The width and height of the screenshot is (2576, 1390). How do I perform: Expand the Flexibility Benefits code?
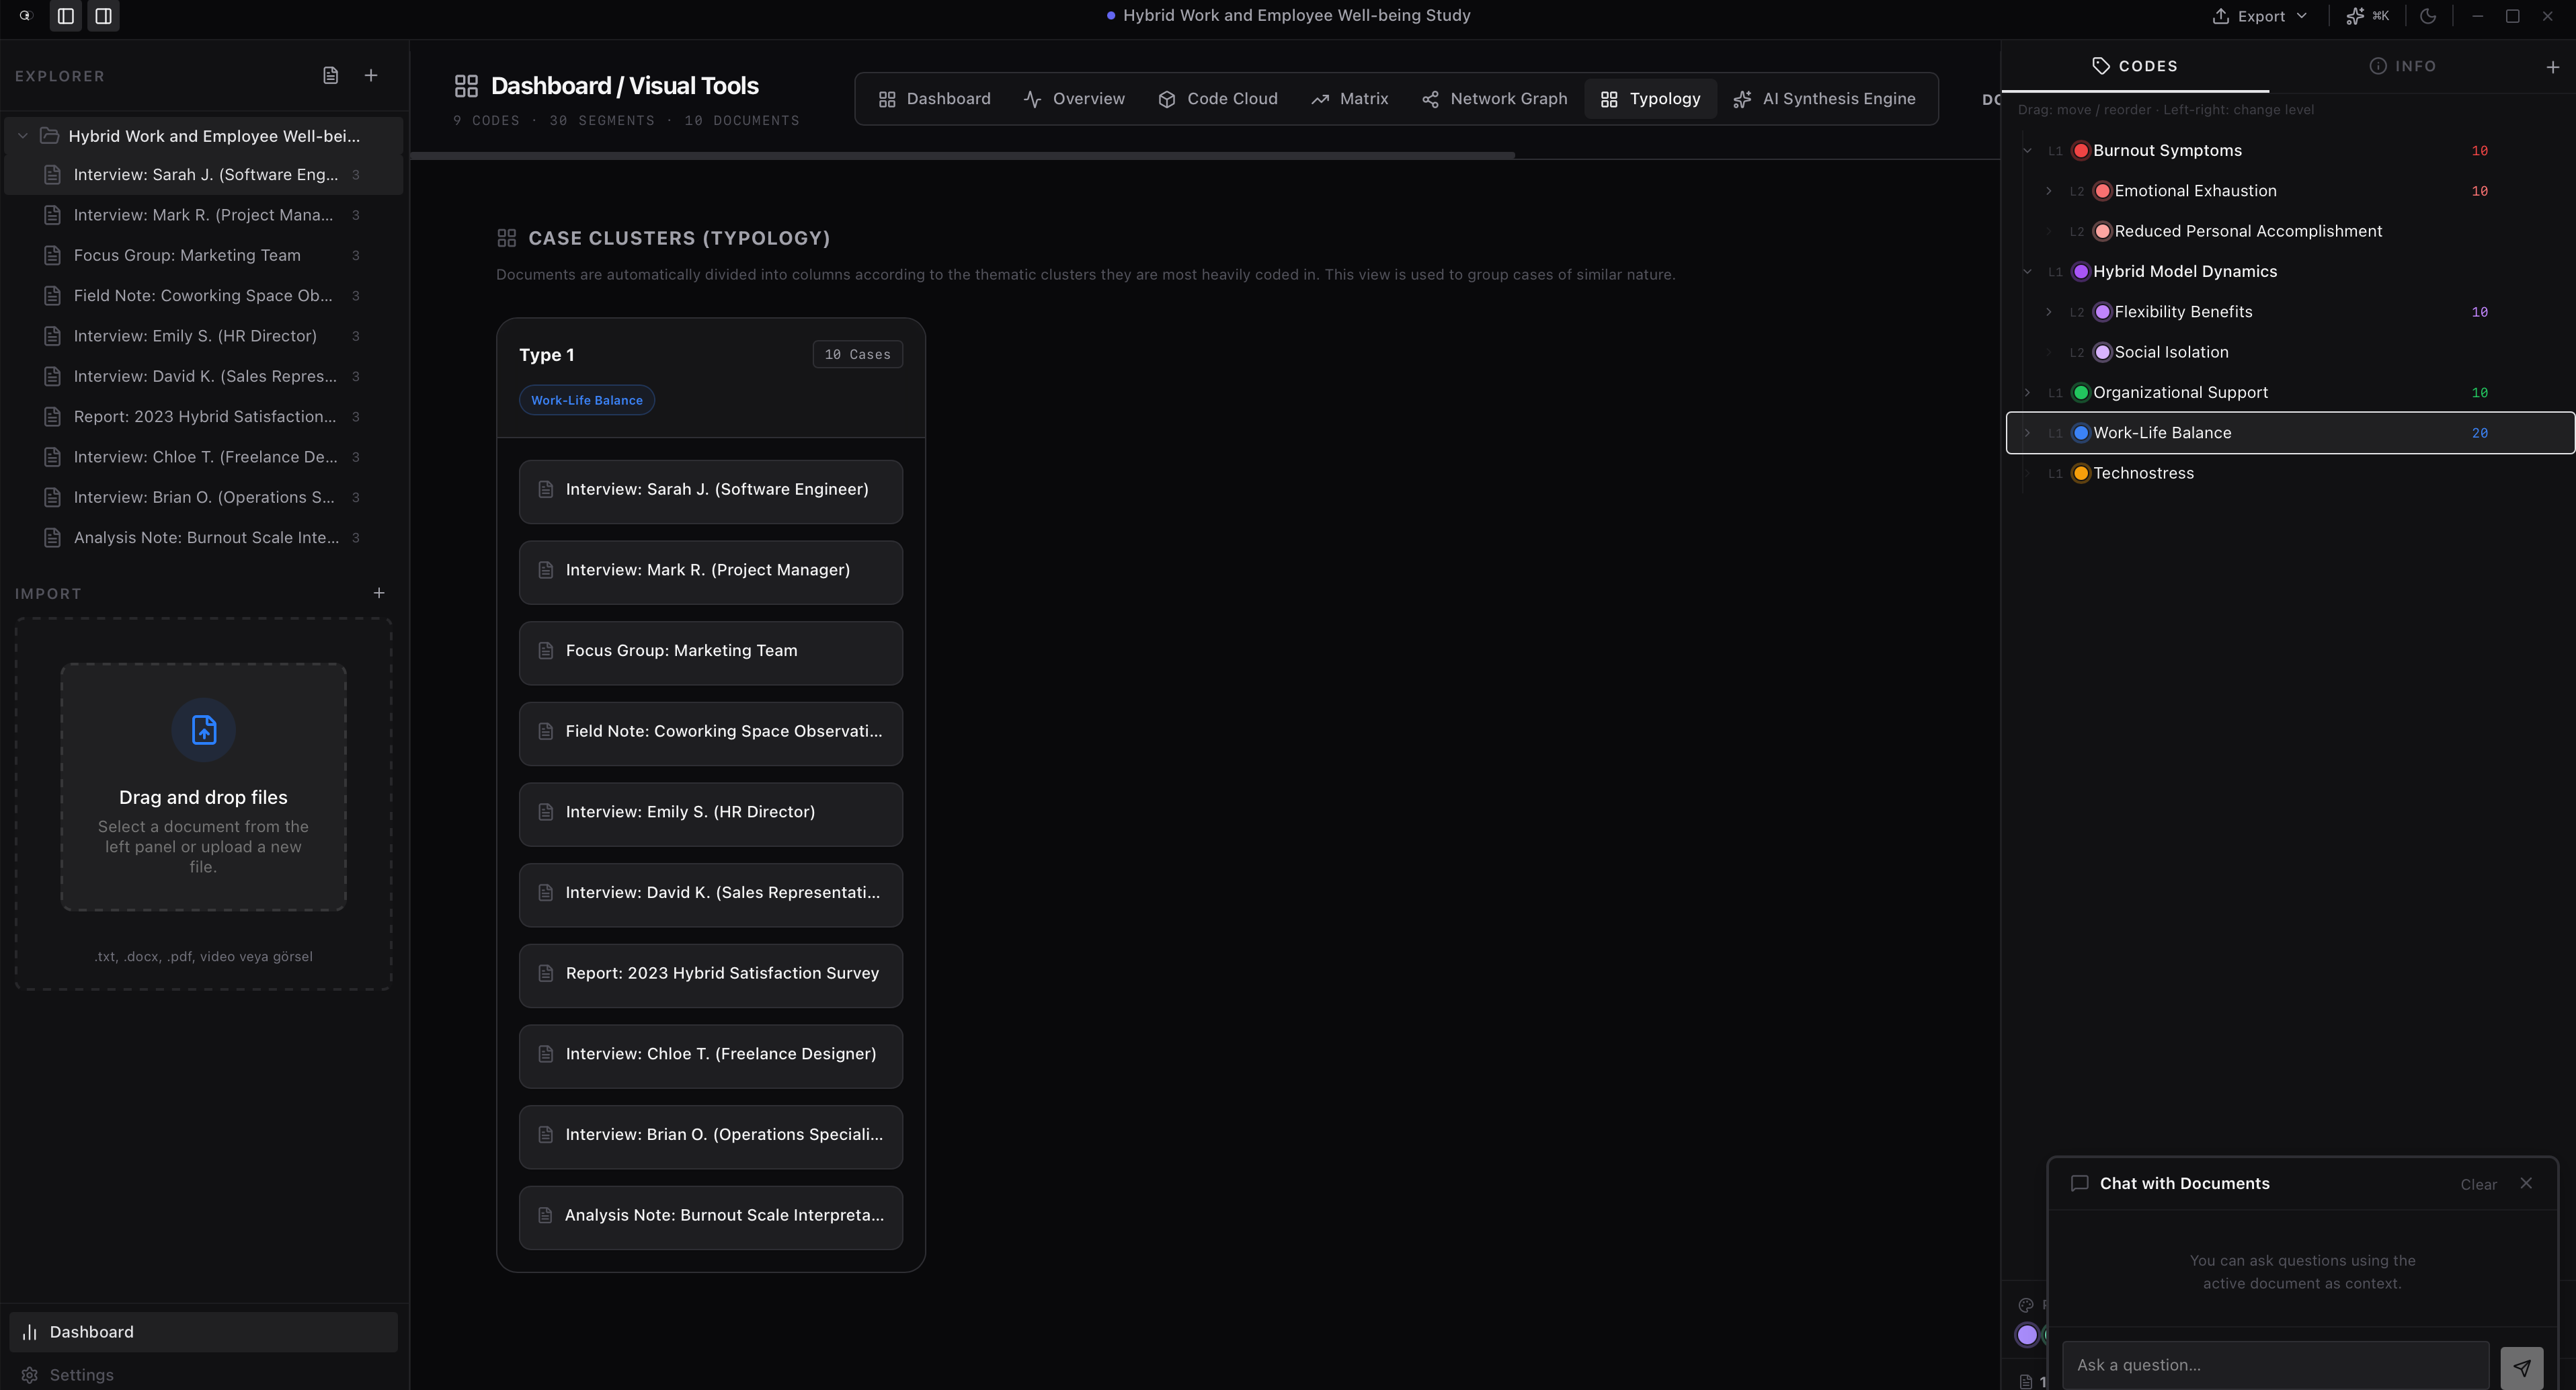pyautogui.click(x=2051, y=311)
